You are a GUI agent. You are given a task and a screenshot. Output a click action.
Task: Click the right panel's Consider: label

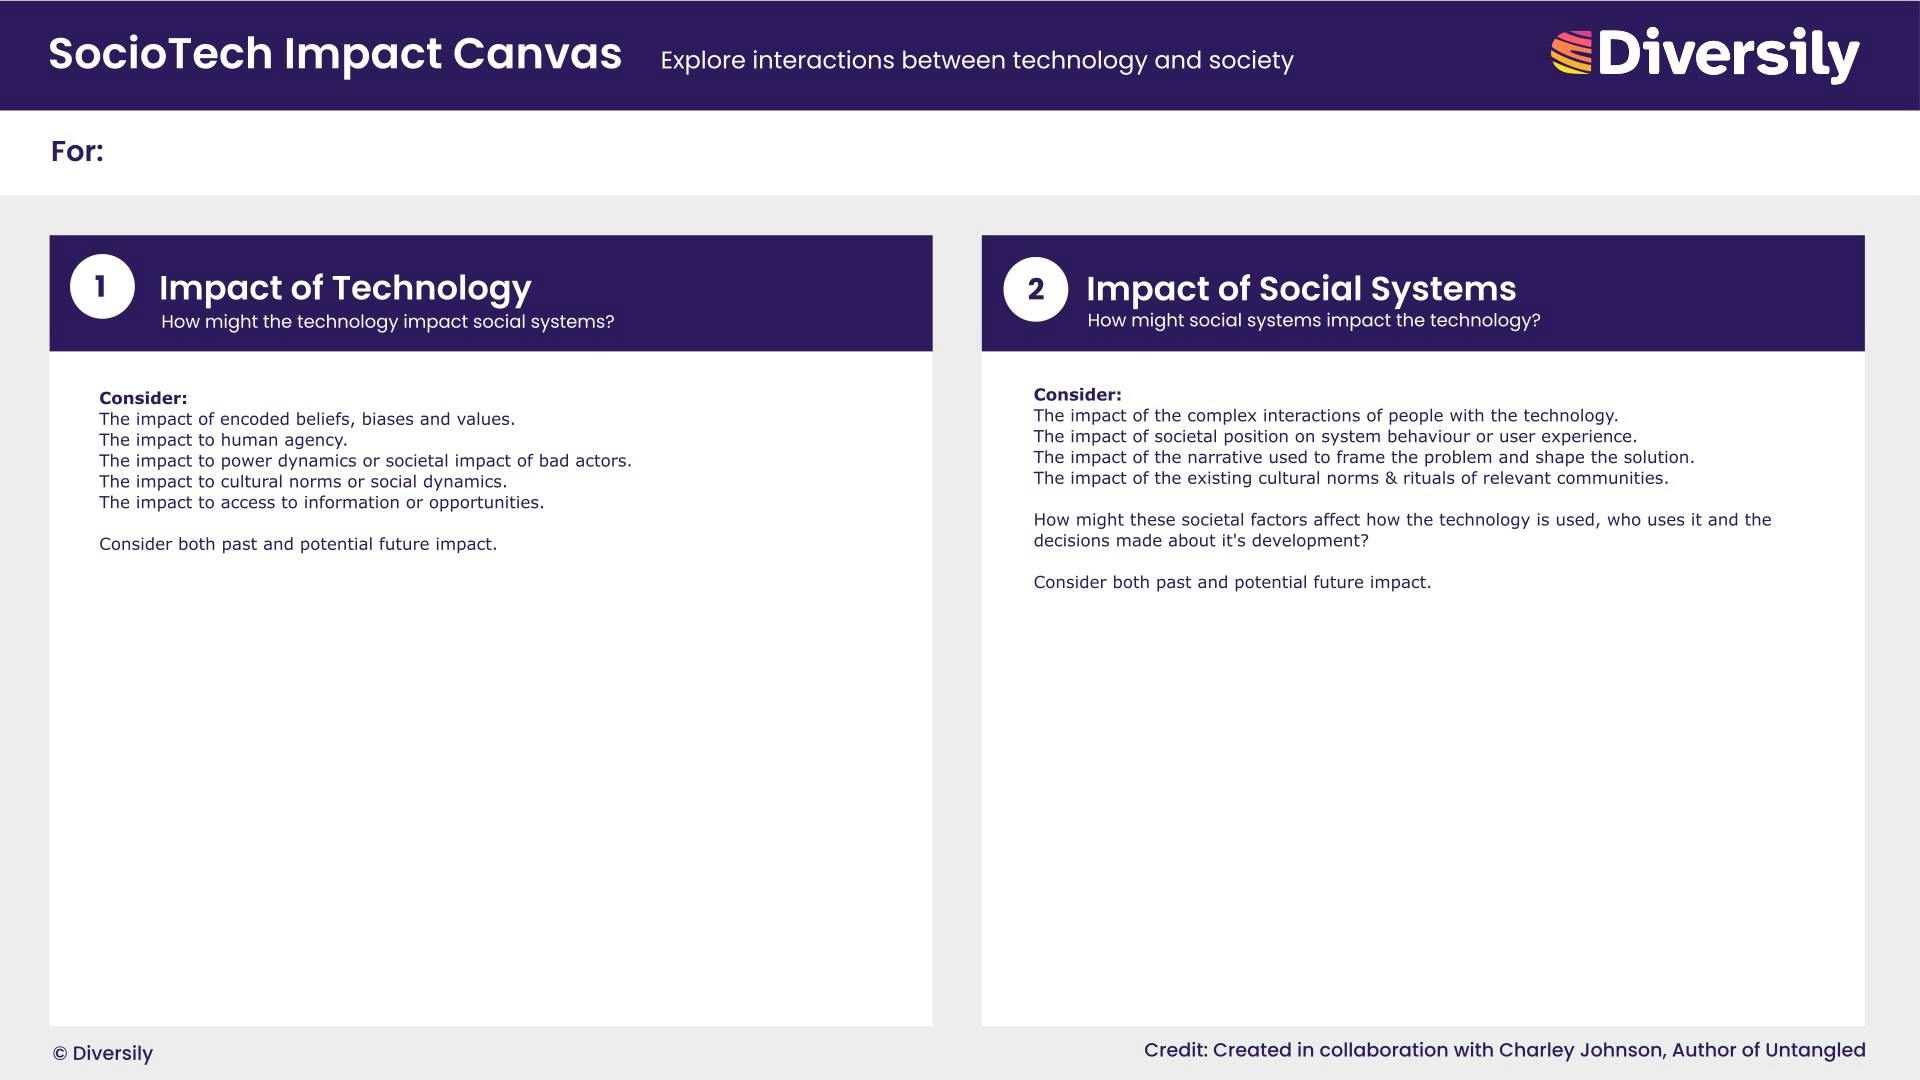(x=1077, y=395)
